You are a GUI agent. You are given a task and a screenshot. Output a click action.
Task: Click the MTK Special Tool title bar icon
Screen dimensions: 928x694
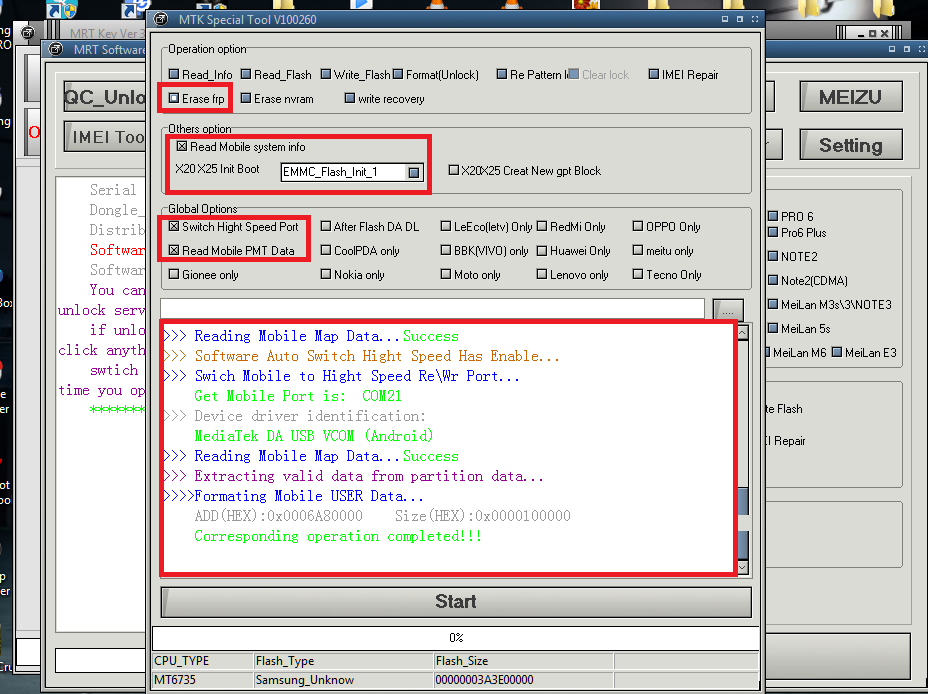pos(160,20)
